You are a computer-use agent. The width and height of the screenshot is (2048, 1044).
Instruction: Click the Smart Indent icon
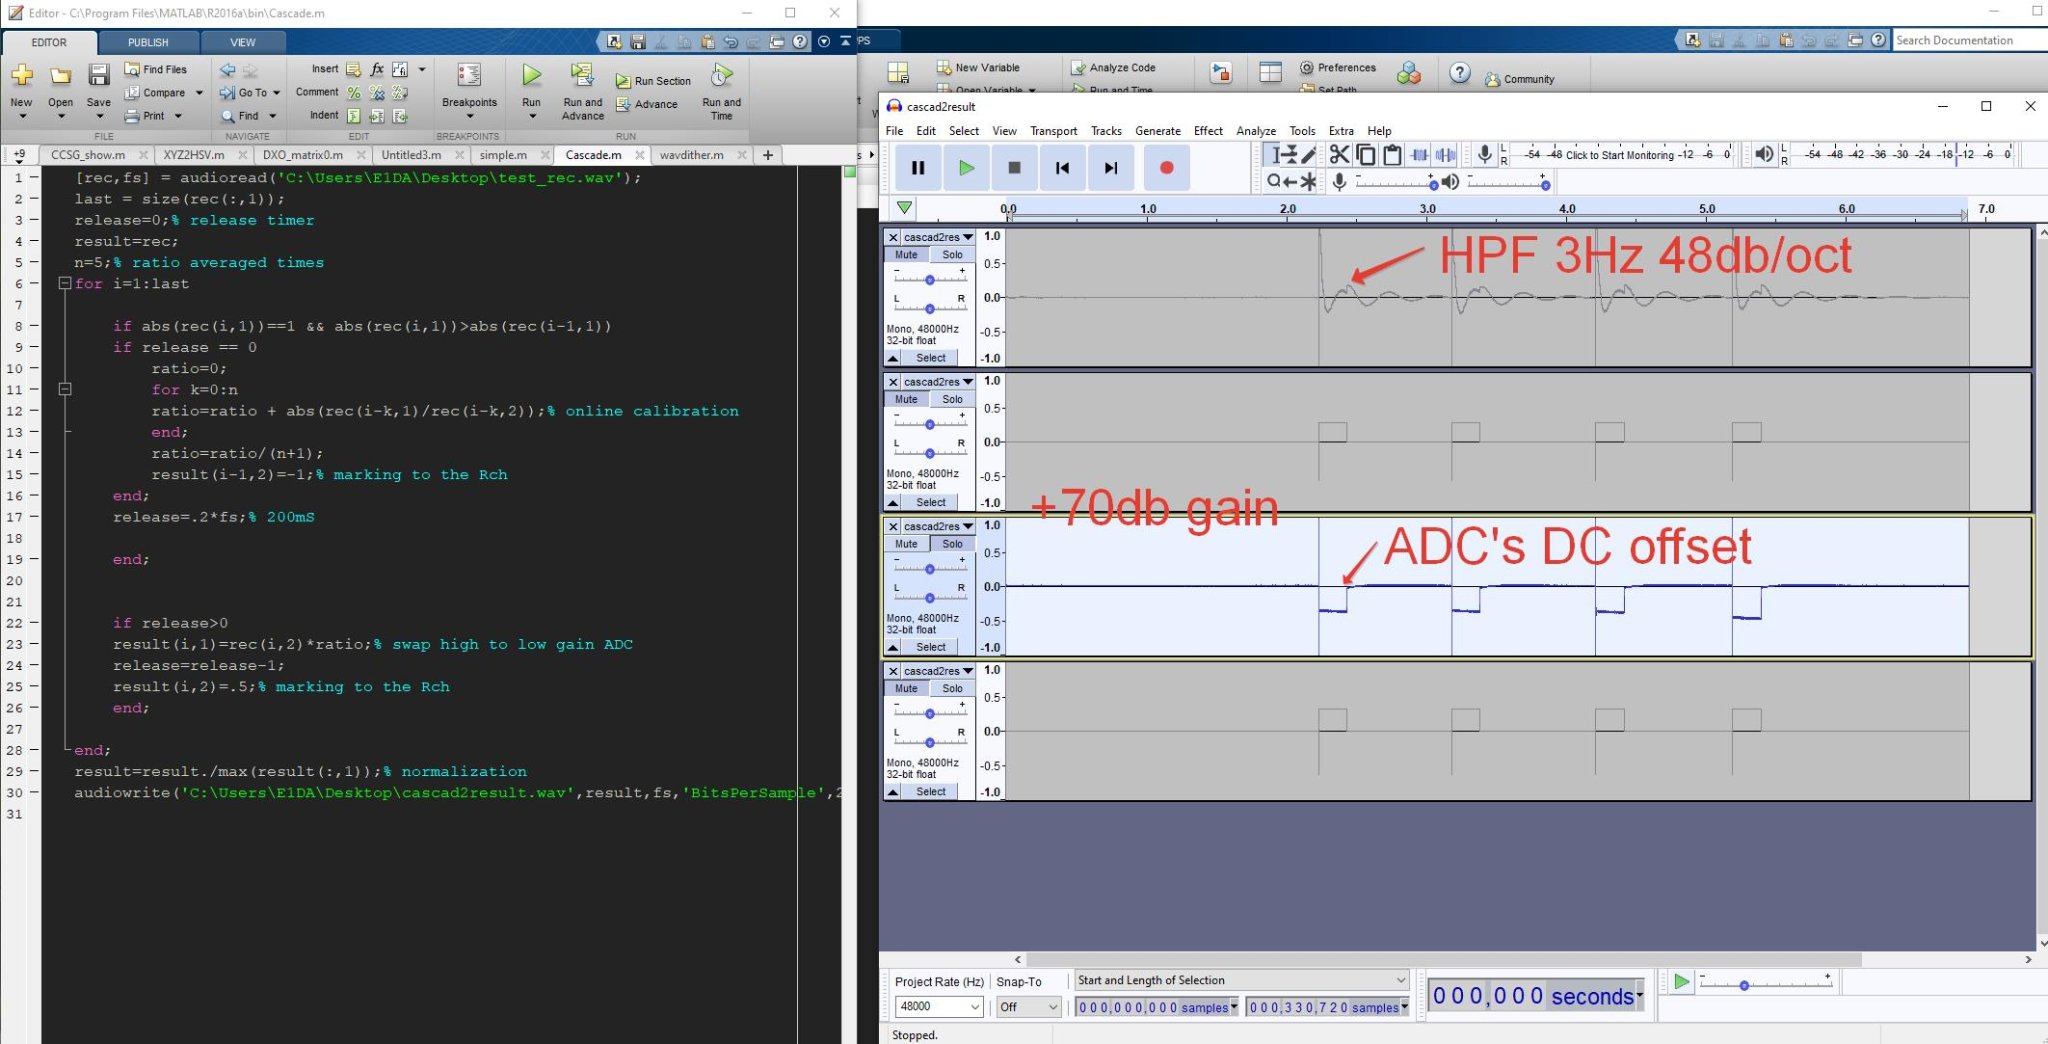[x=353, y=115]
